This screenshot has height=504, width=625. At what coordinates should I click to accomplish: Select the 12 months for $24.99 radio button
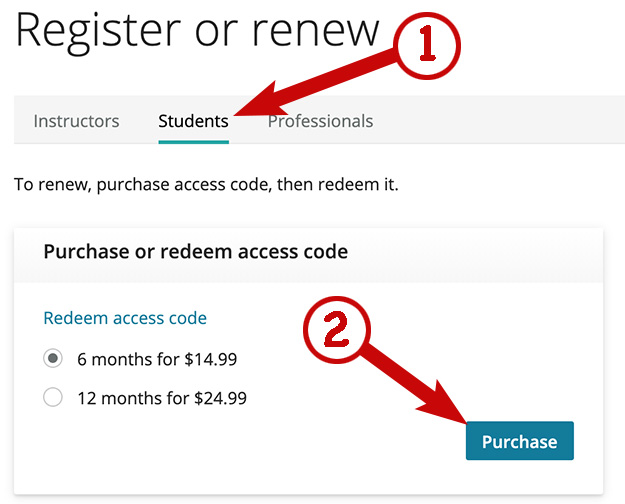pyautogui.click(x=53, y=397)
